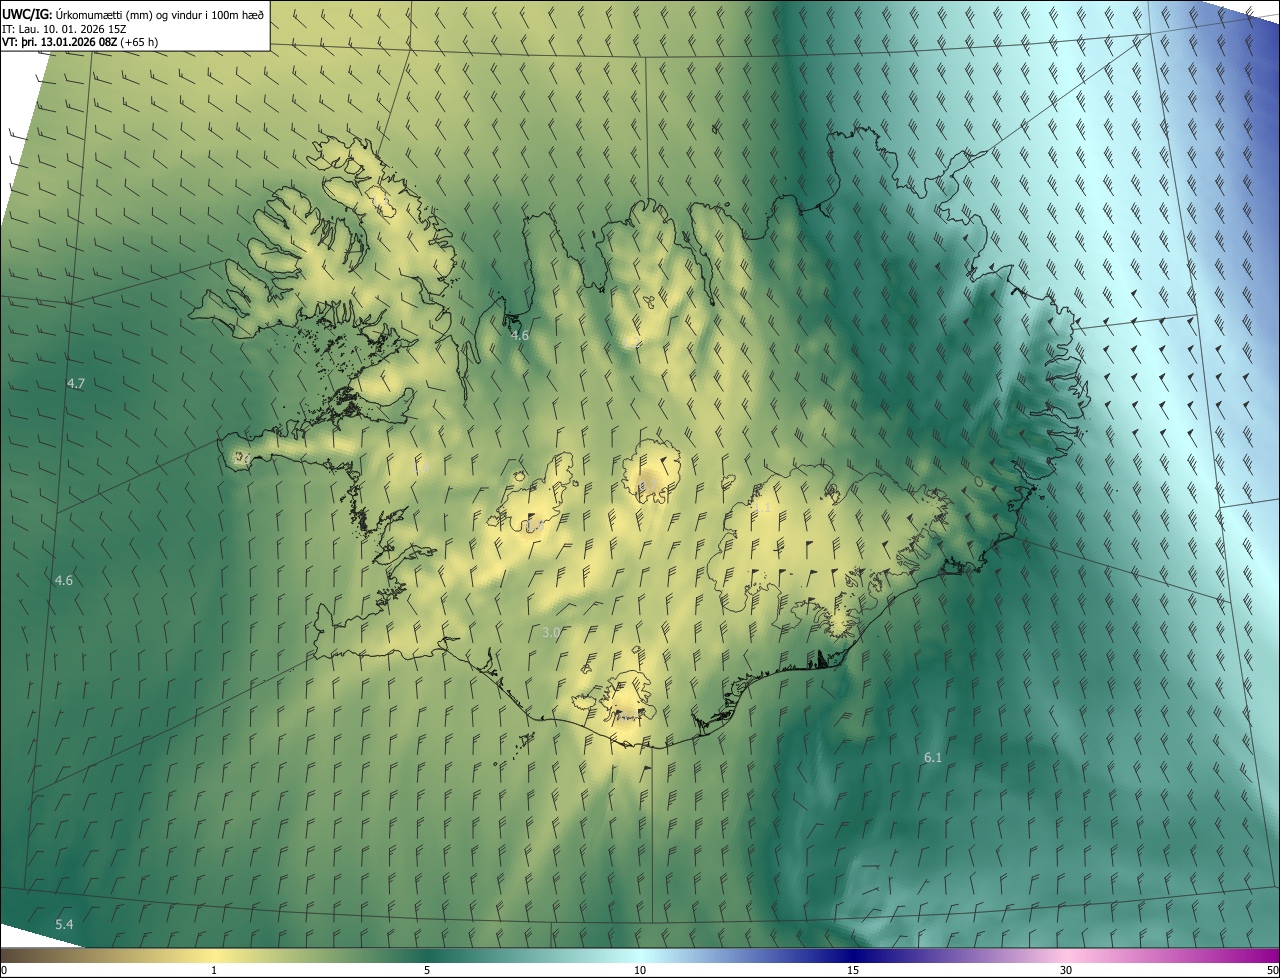This screenshot has height=978, width=1280.
Task: Click the 50 tick on the colorbar
Action: click(x=1272, y=970)
